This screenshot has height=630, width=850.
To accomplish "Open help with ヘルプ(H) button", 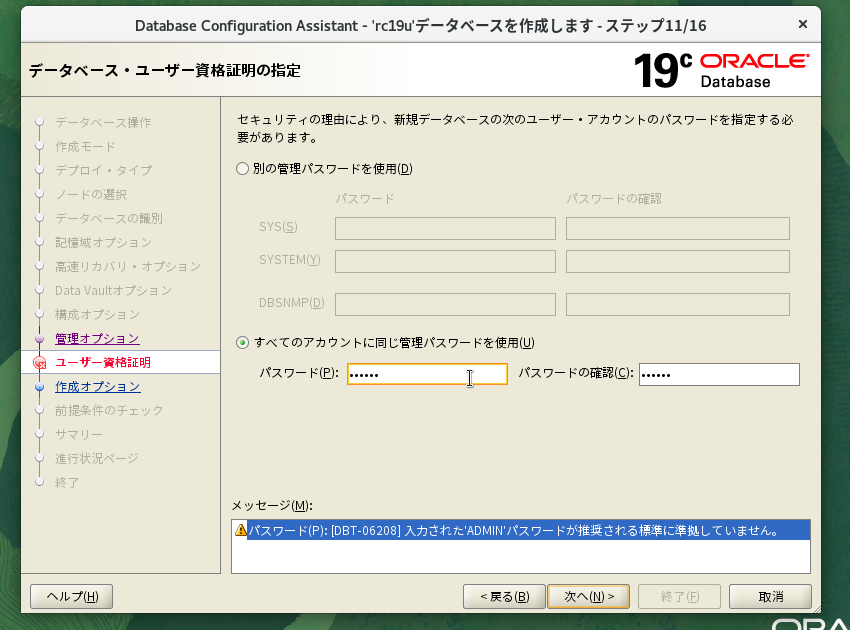I will point(72,596).
